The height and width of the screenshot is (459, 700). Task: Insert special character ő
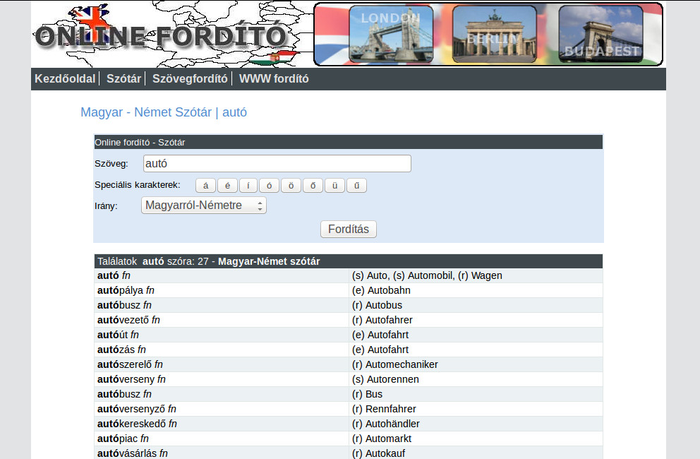click(313, 185)
